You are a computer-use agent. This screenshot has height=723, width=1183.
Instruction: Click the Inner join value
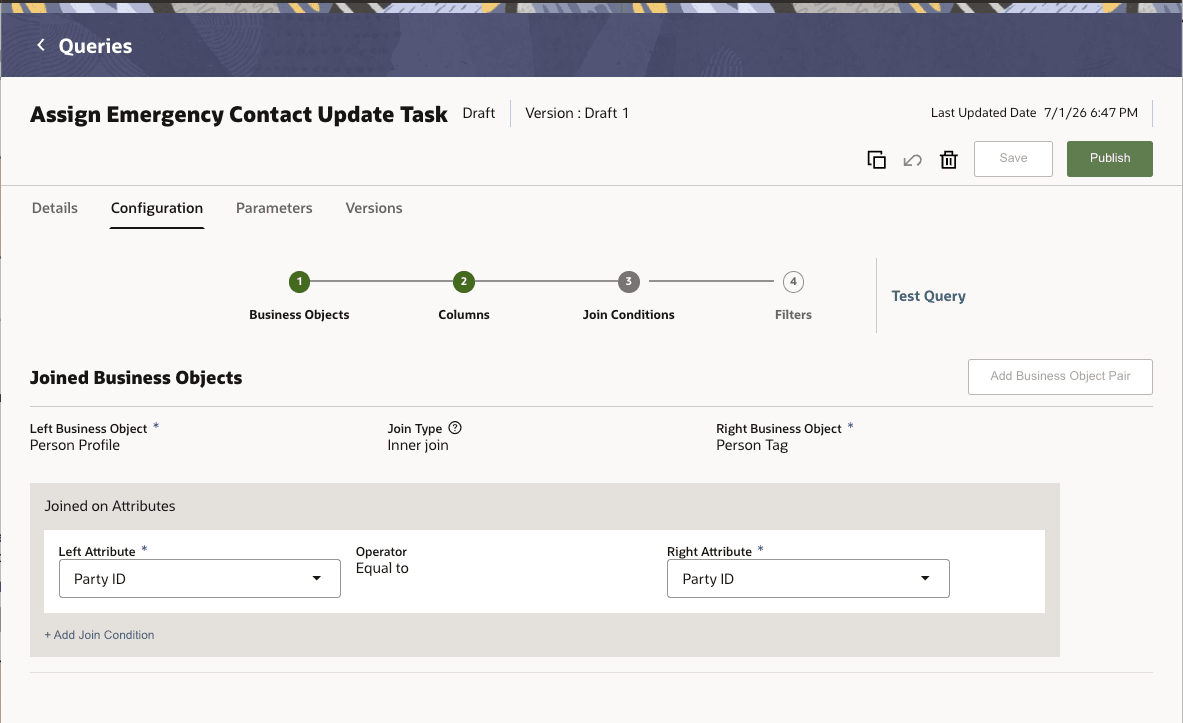(x=417, y=445)
